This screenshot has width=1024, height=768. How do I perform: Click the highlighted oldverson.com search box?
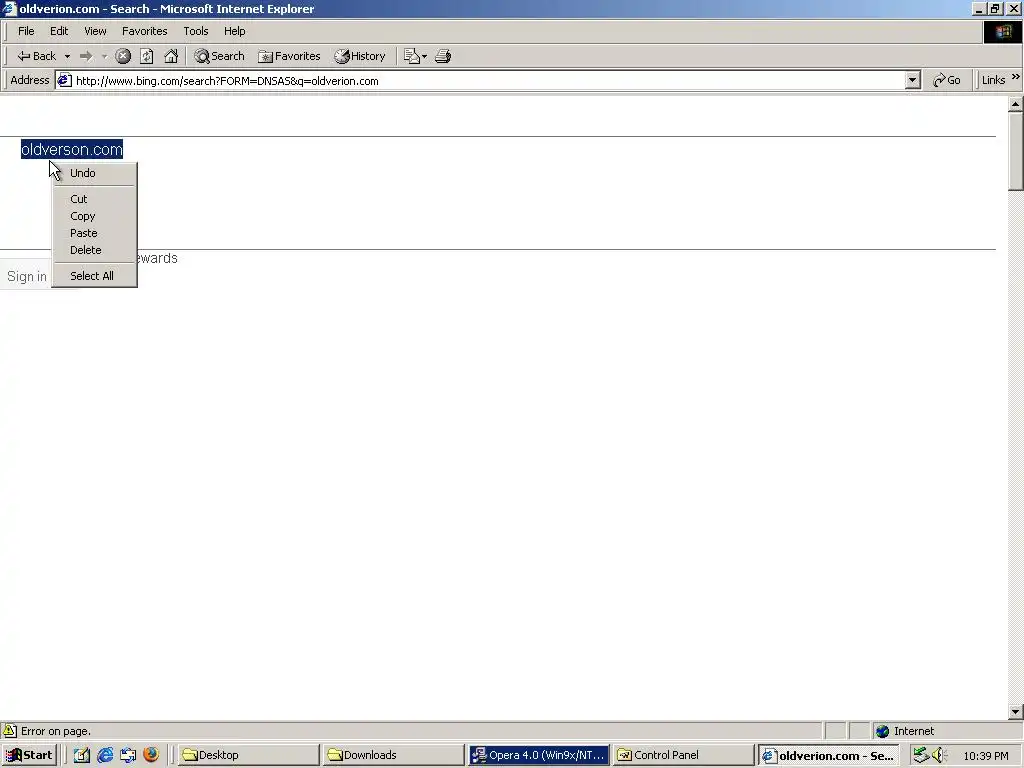coord(72,150)
